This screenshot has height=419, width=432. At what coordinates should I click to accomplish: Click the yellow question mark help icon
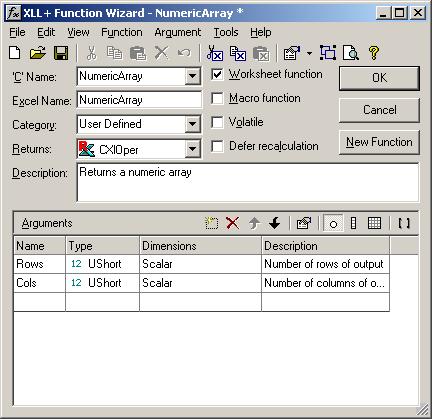coord(374,53)
